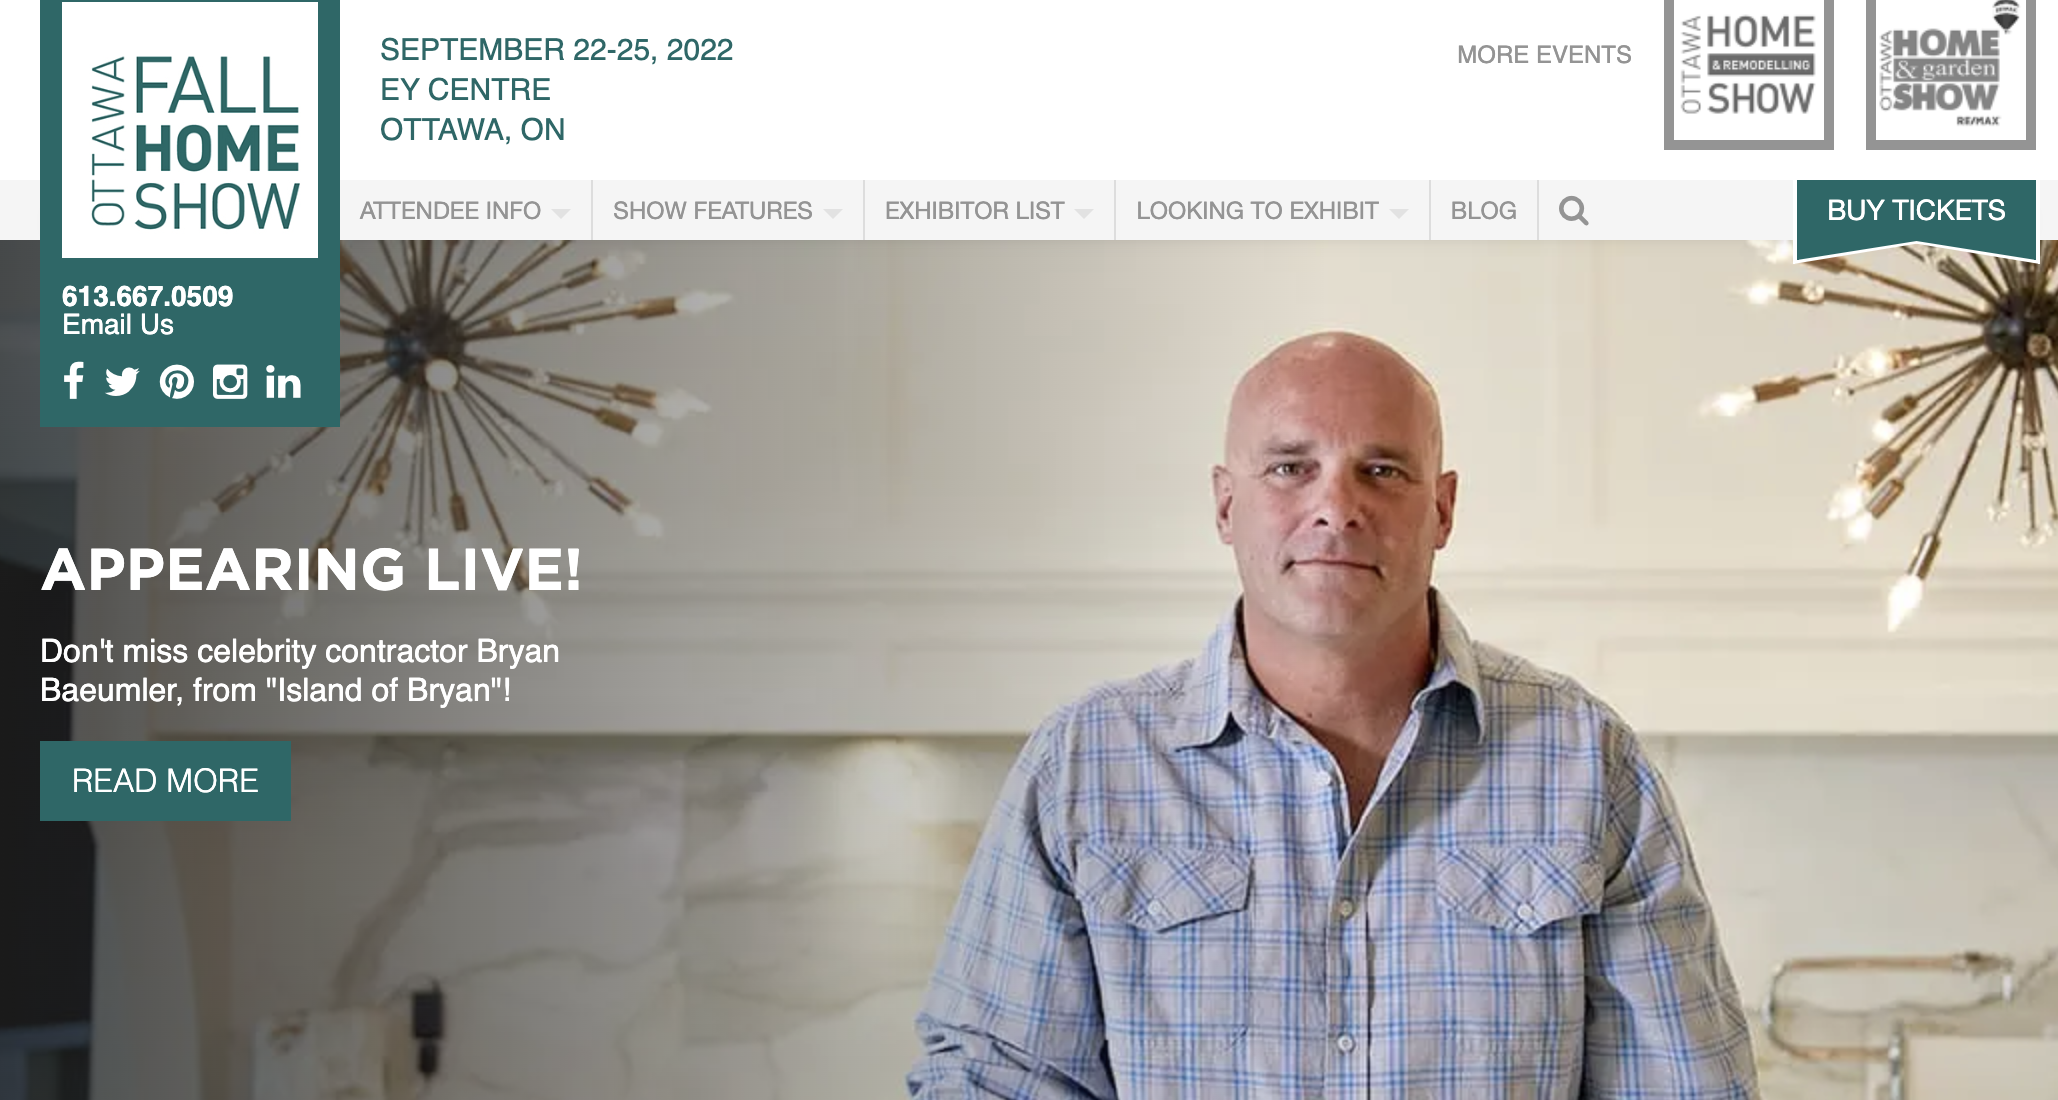Open the Instagram camera icon
This screenshot has height=1100, width=2058.
click(230, 382)
